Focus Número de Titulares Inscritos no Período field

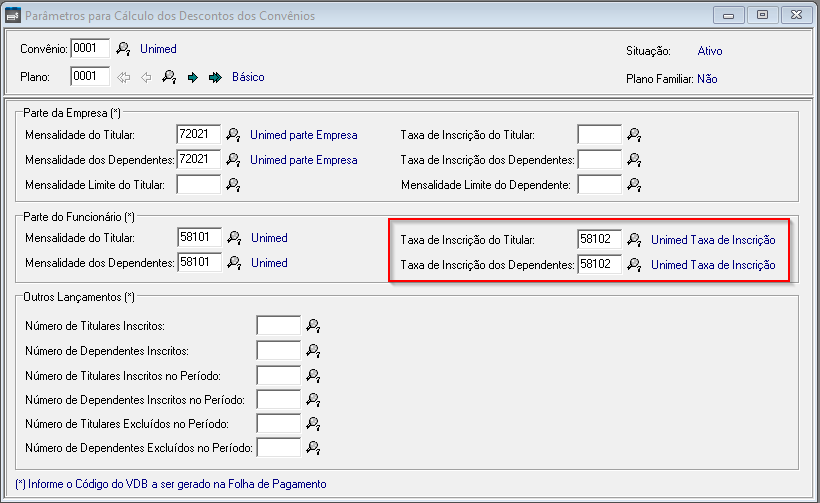point(278,374)
